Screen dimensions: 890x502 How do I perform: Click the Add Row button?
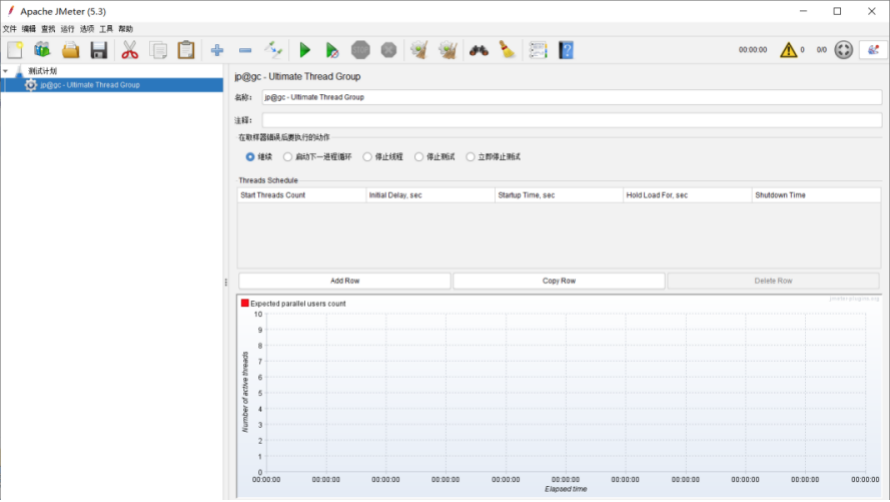[x=345, y=281]
